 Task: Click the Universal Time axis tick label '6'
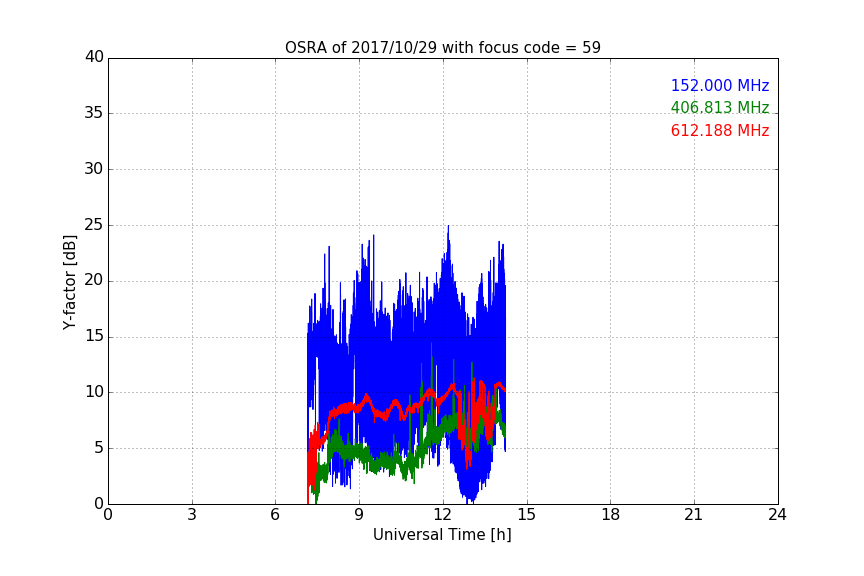point(275,515)
